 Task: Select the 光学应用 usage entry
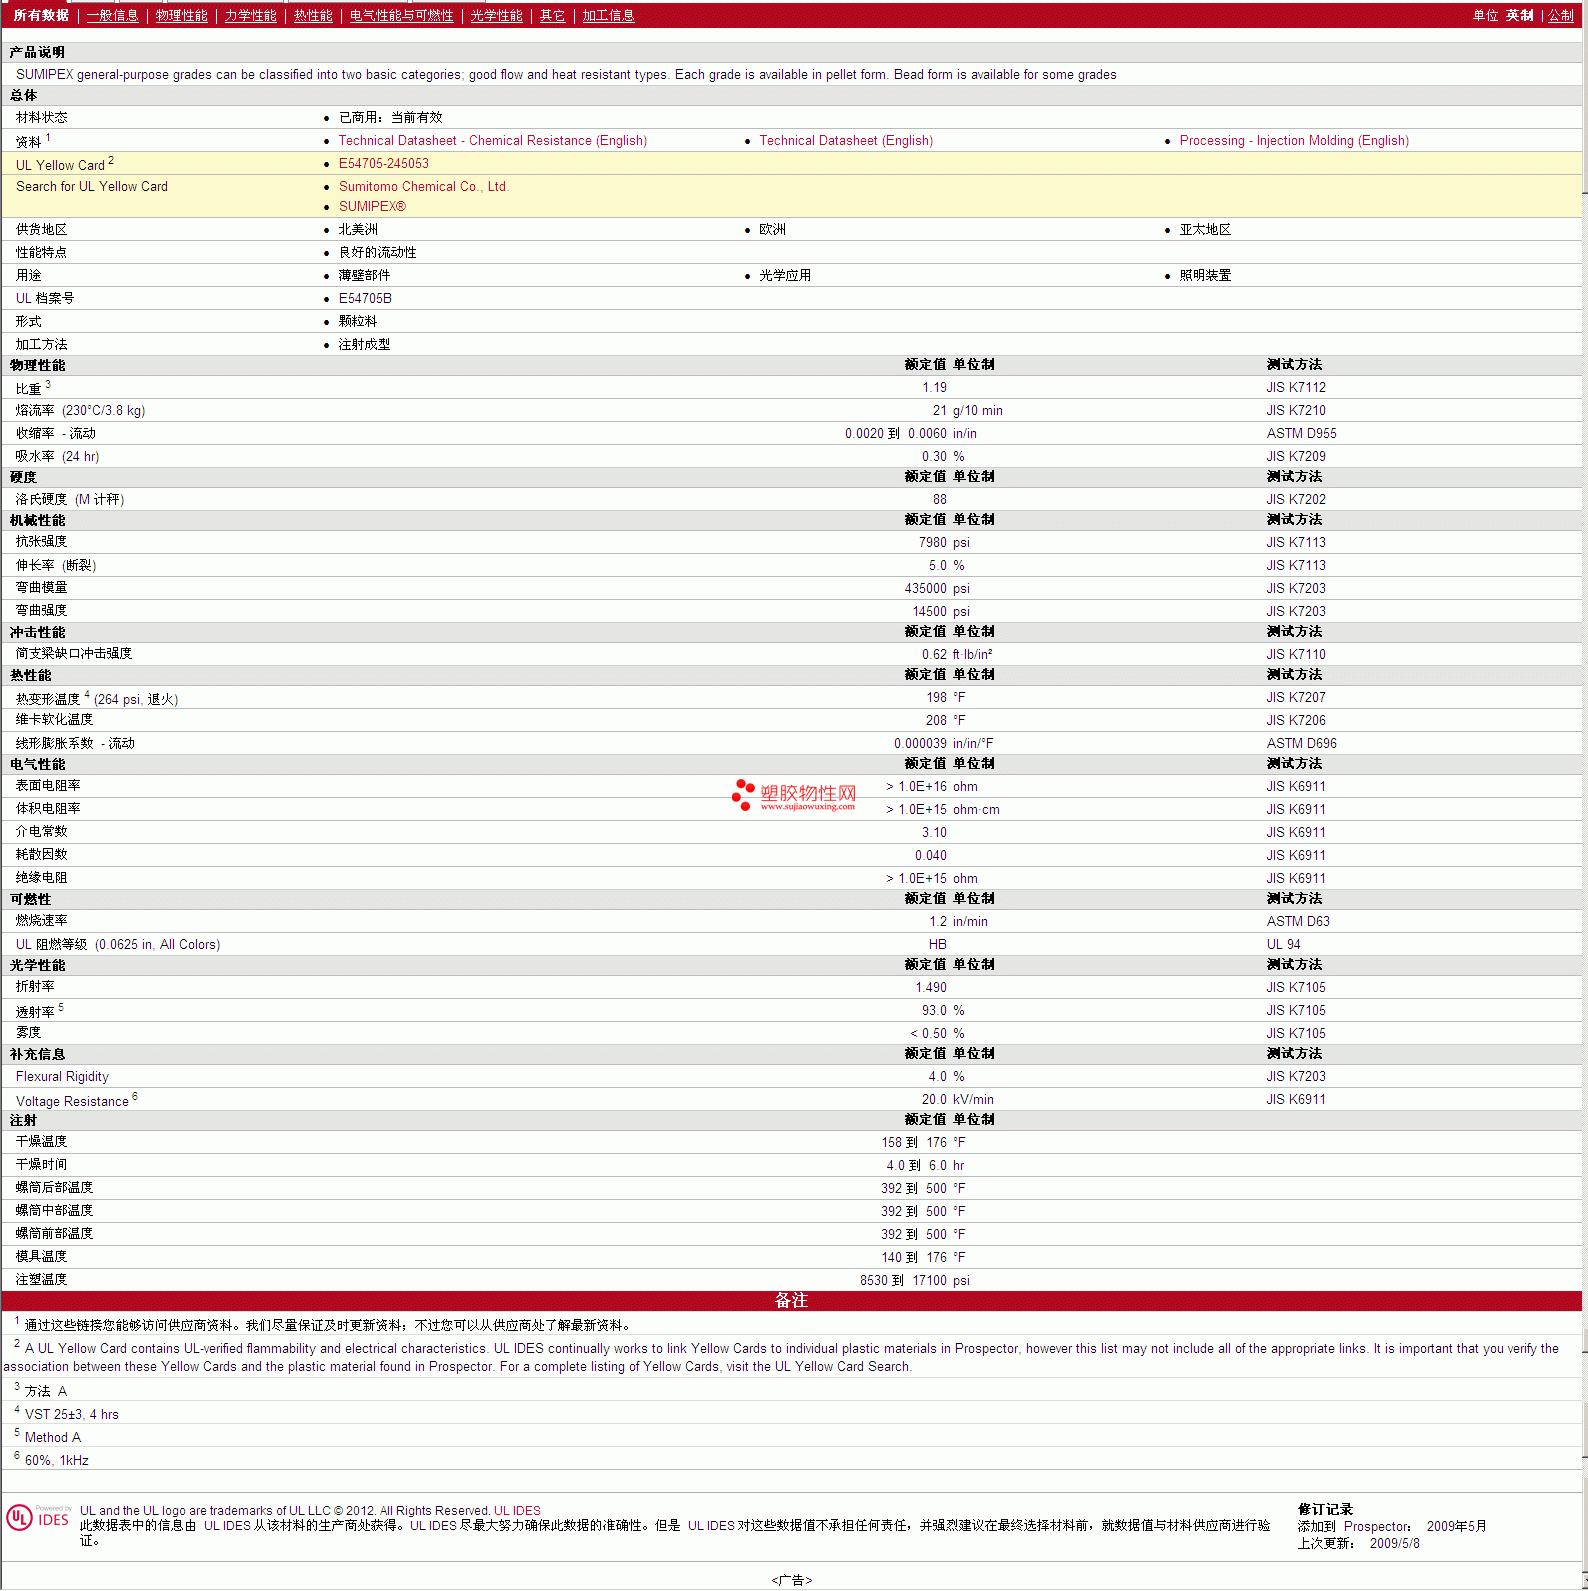(x=785, y=276)
